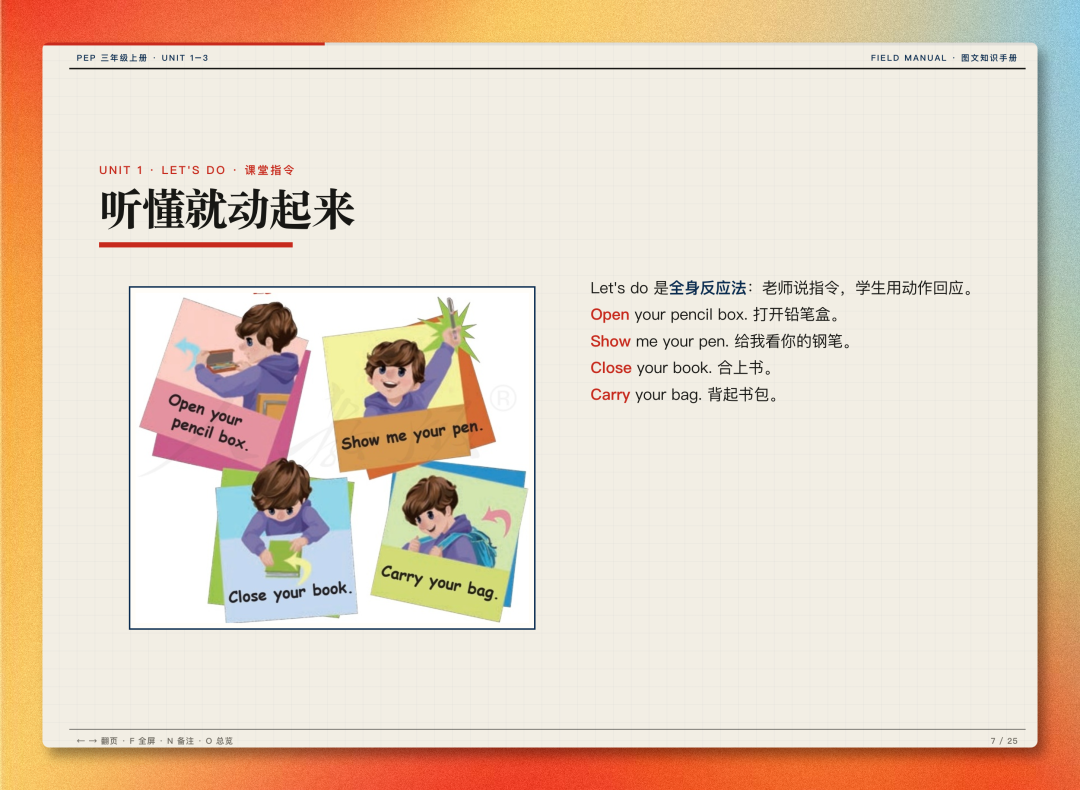Viewport: 1080px width, 790px height.
Task: Click the line starting 'Let's do 是全身反应法'
Action: click(x=783, y=288)
